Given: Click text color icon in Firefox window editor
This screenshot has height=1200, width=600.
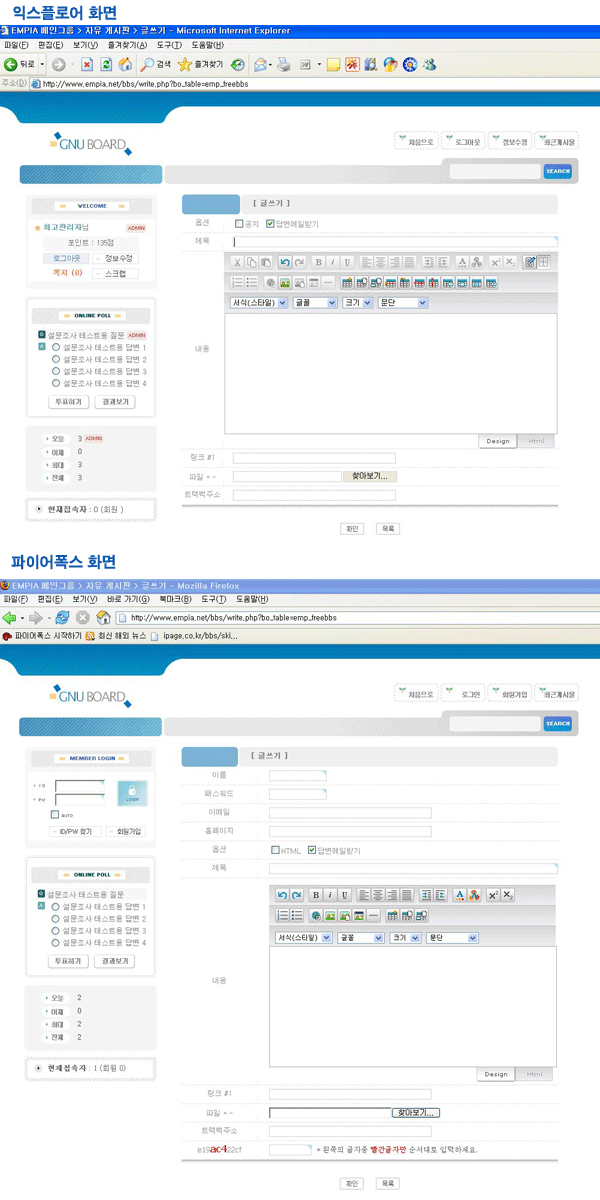Looking at the screenshot, I should coord(460,894).
